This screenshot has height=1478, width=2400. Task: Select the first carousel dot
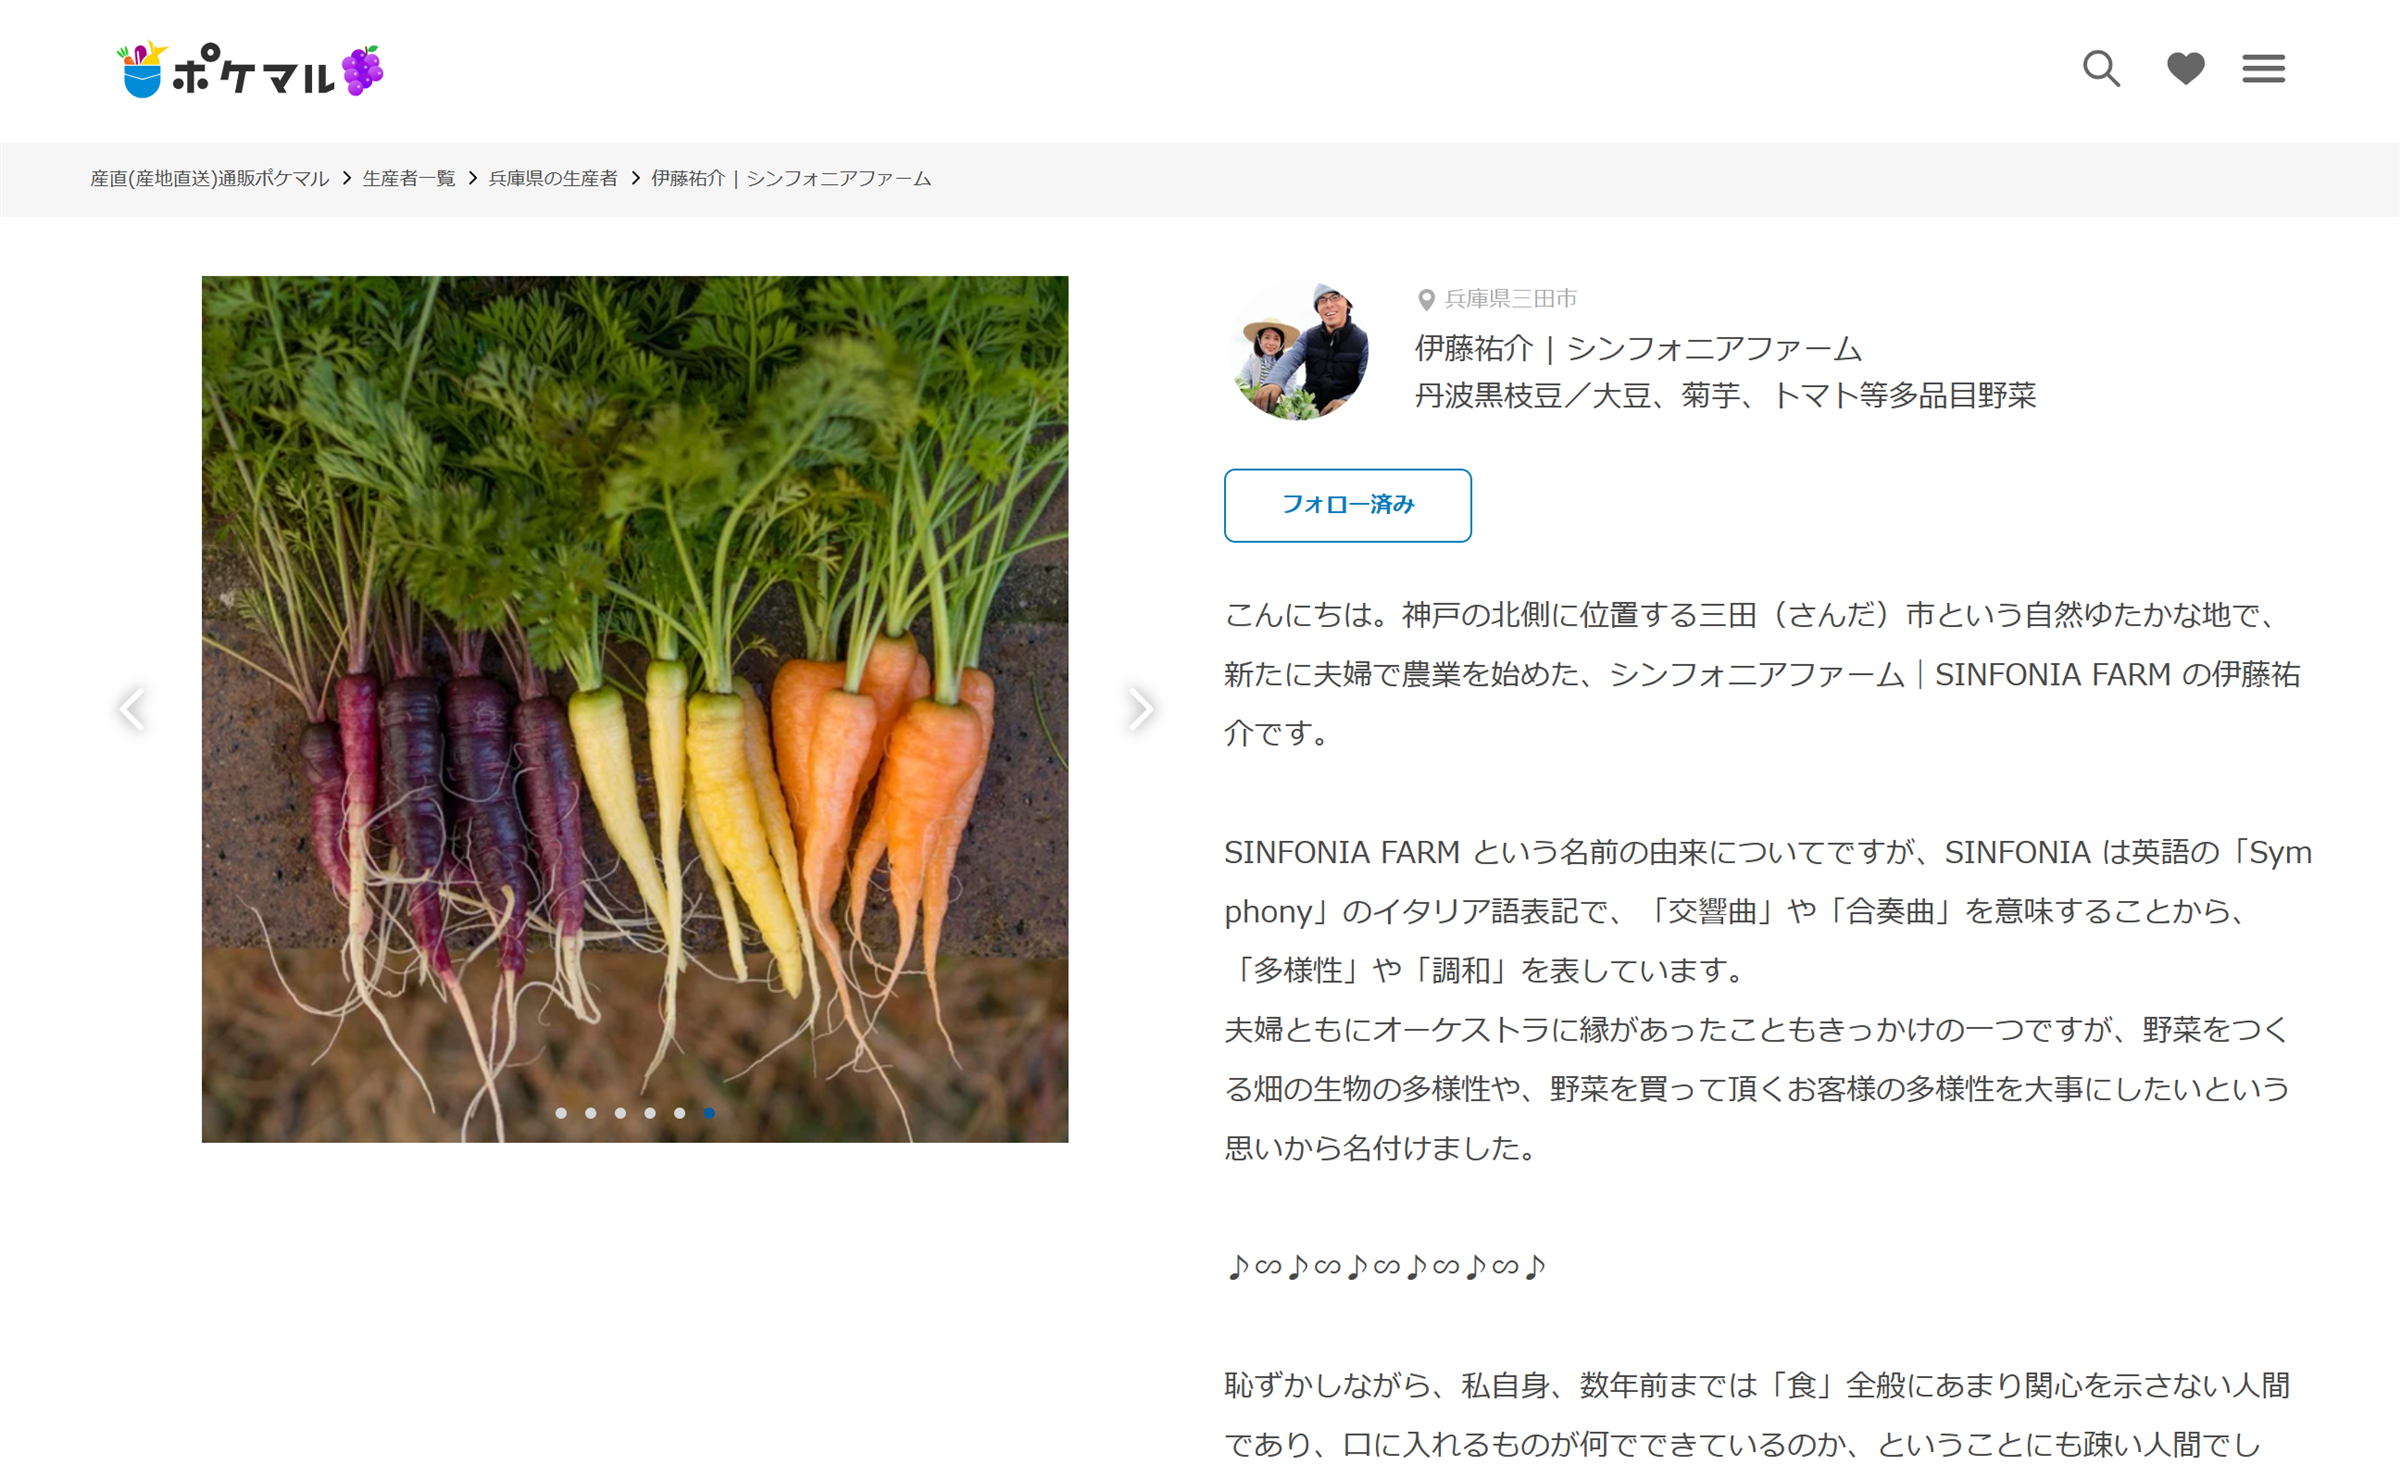pyautogui.click(x=561, y=1113)
